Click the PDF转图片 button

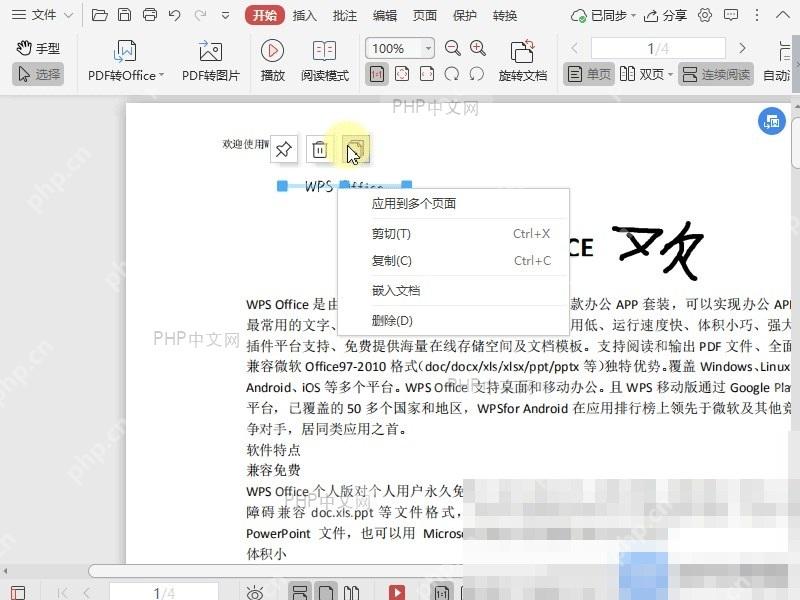211,60
